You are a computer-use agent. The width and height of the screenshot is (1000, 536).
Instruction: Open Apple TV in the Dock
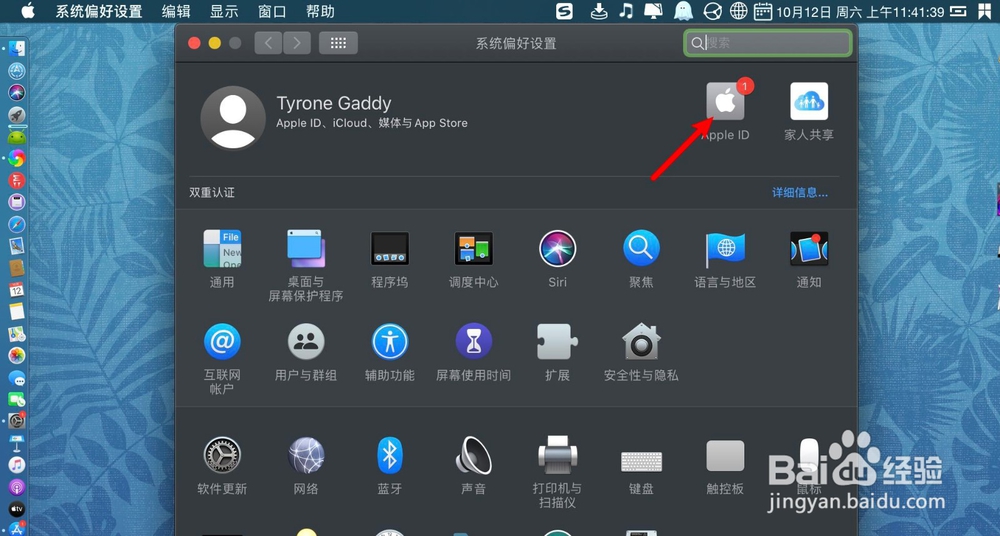17,509
